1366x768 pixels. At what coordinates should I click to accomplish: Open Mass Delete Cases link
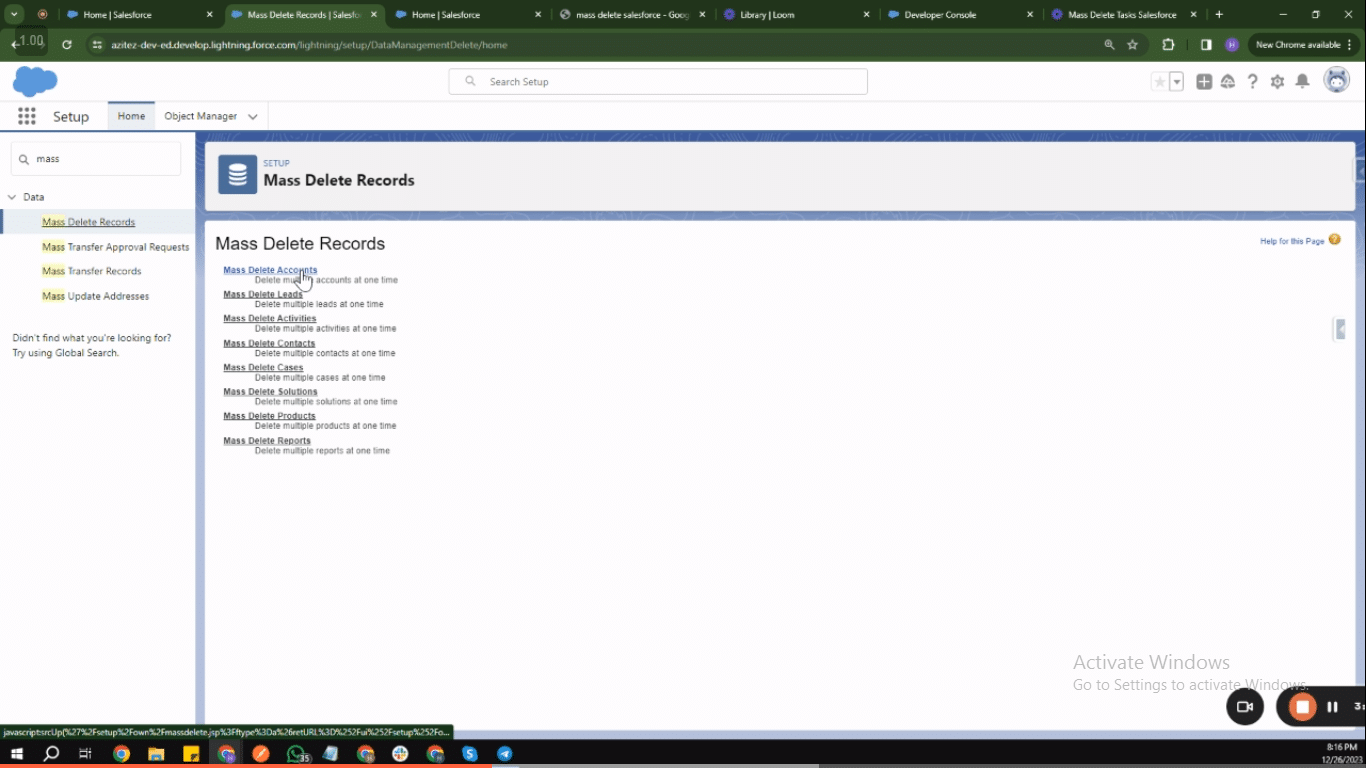click(x=263, y=367)
